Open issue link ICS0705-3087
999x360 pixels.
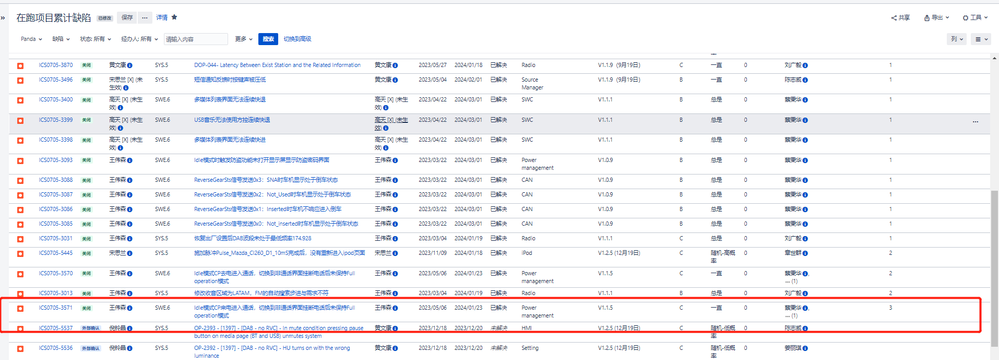click(x=55, y=194)
